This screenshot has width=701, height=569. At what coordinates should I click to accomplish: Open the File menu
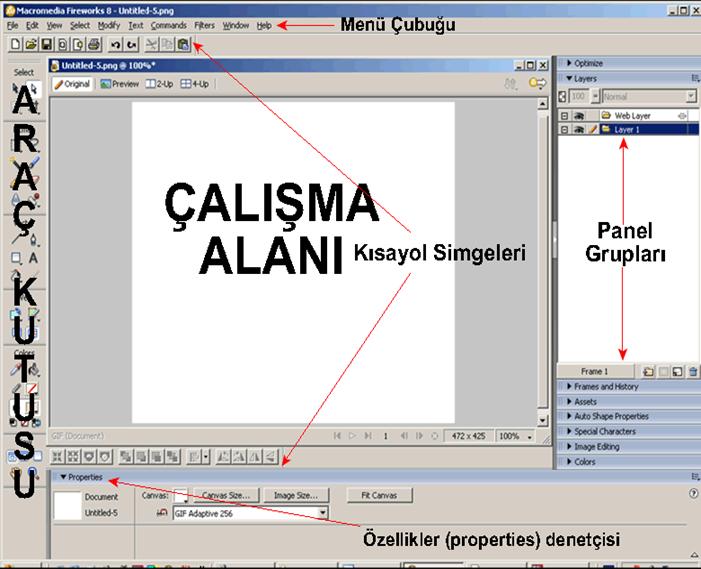point(13,25)
